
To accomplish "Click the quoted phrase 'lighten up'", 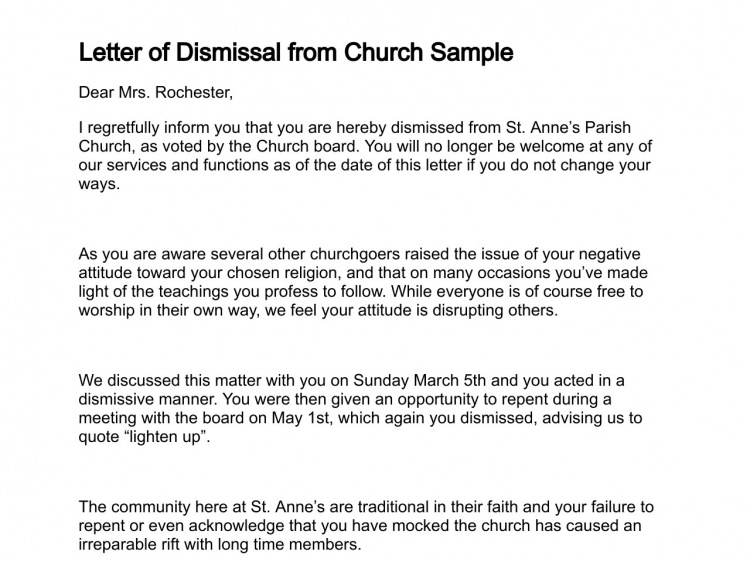I will [x=167, y=438].
